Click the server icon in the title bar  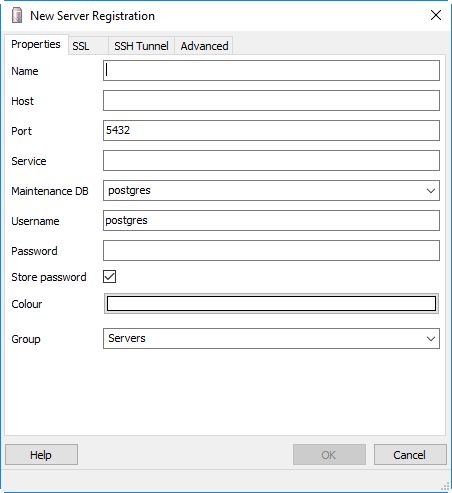coord(17,16)
